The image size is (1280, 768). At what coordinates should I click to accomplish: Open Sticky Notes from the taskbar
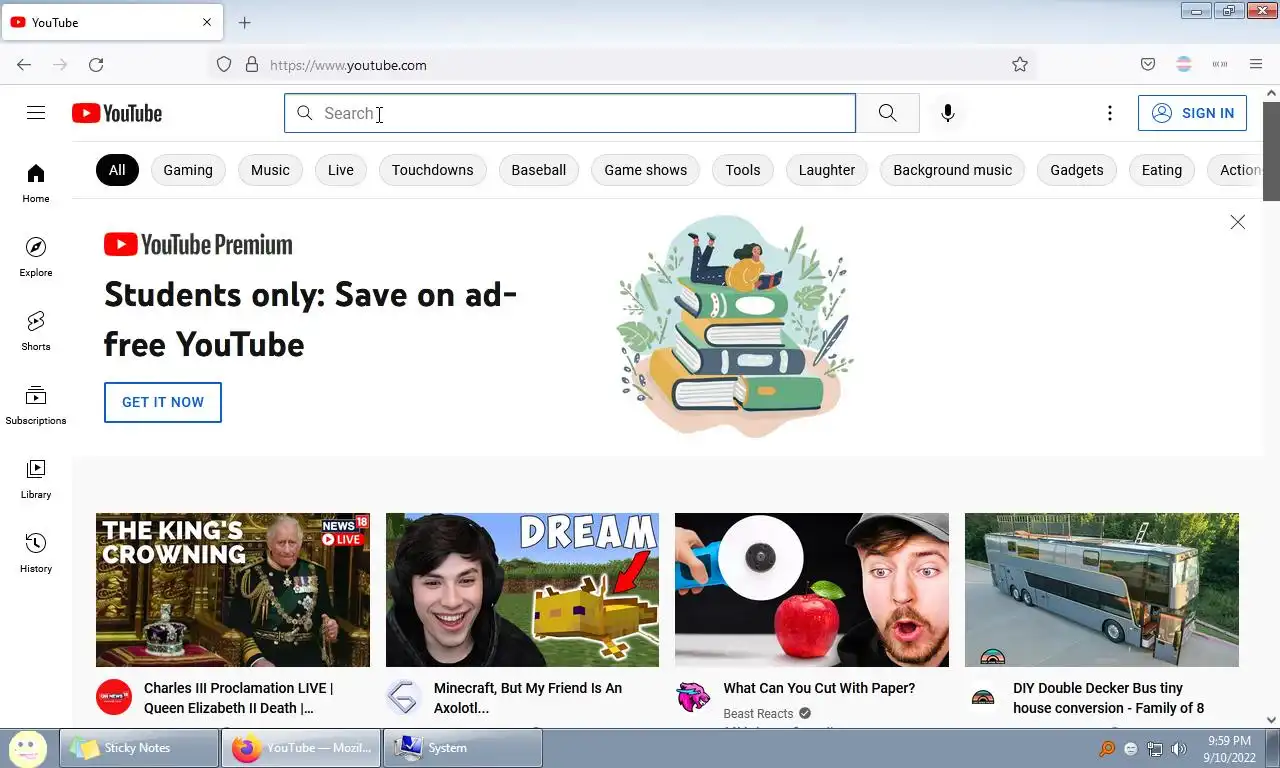pos(140,748)
